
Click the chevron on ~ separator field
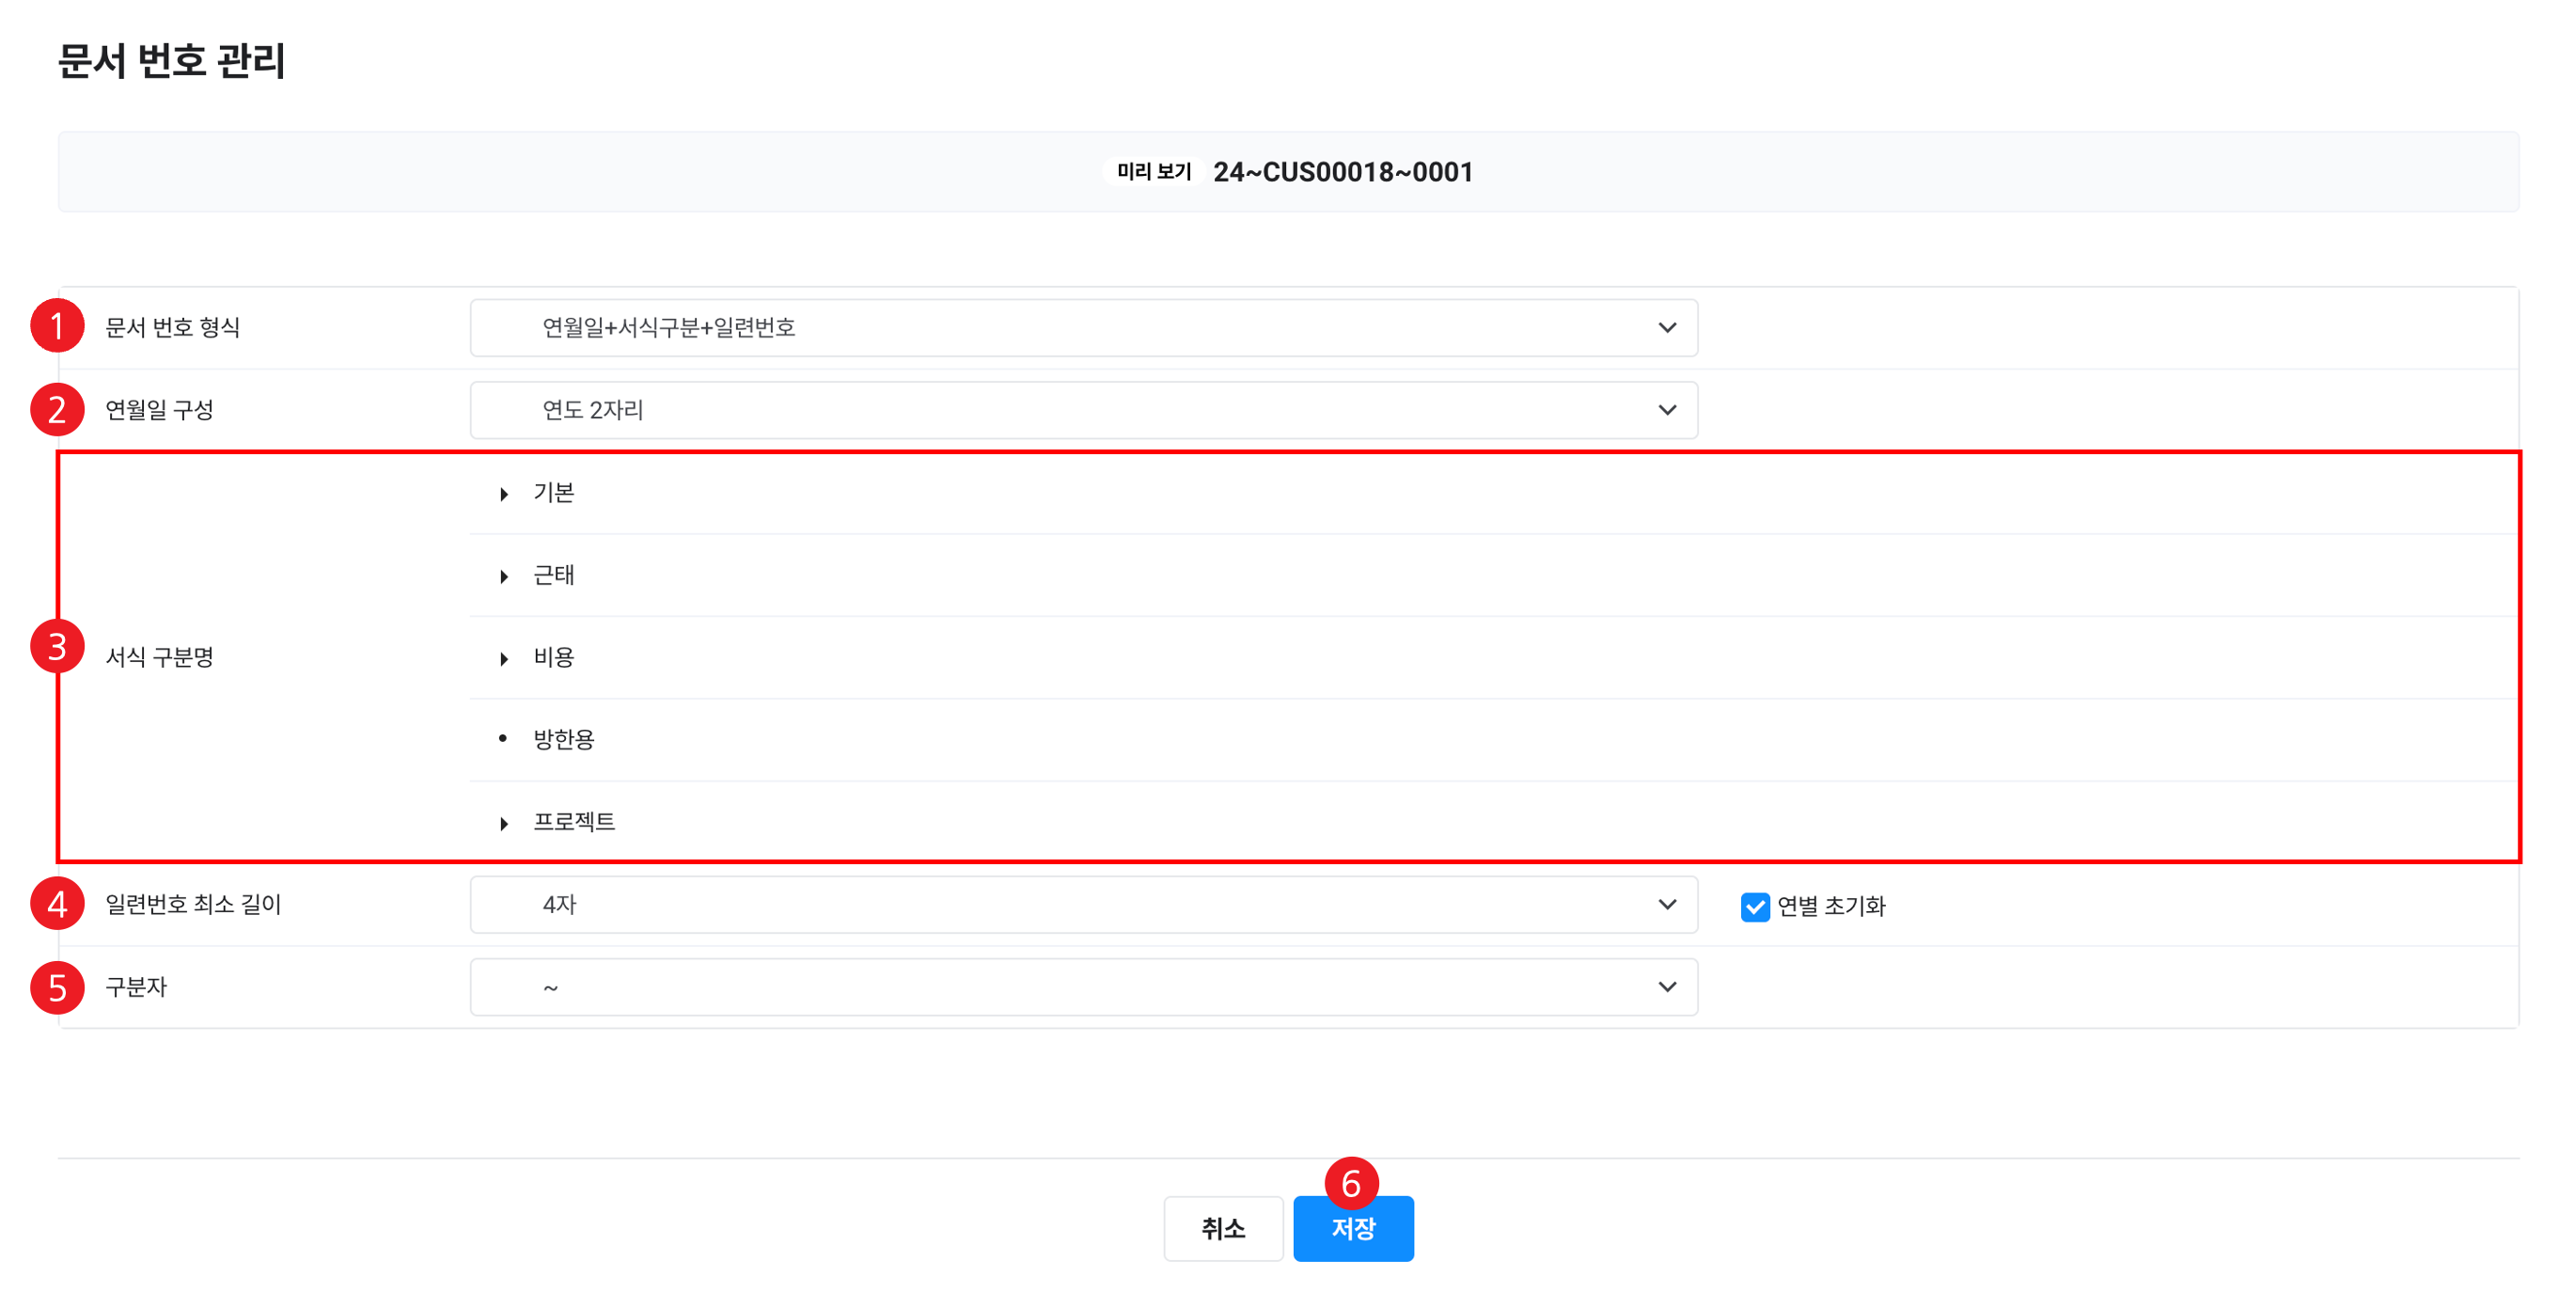click(1666, 987)
